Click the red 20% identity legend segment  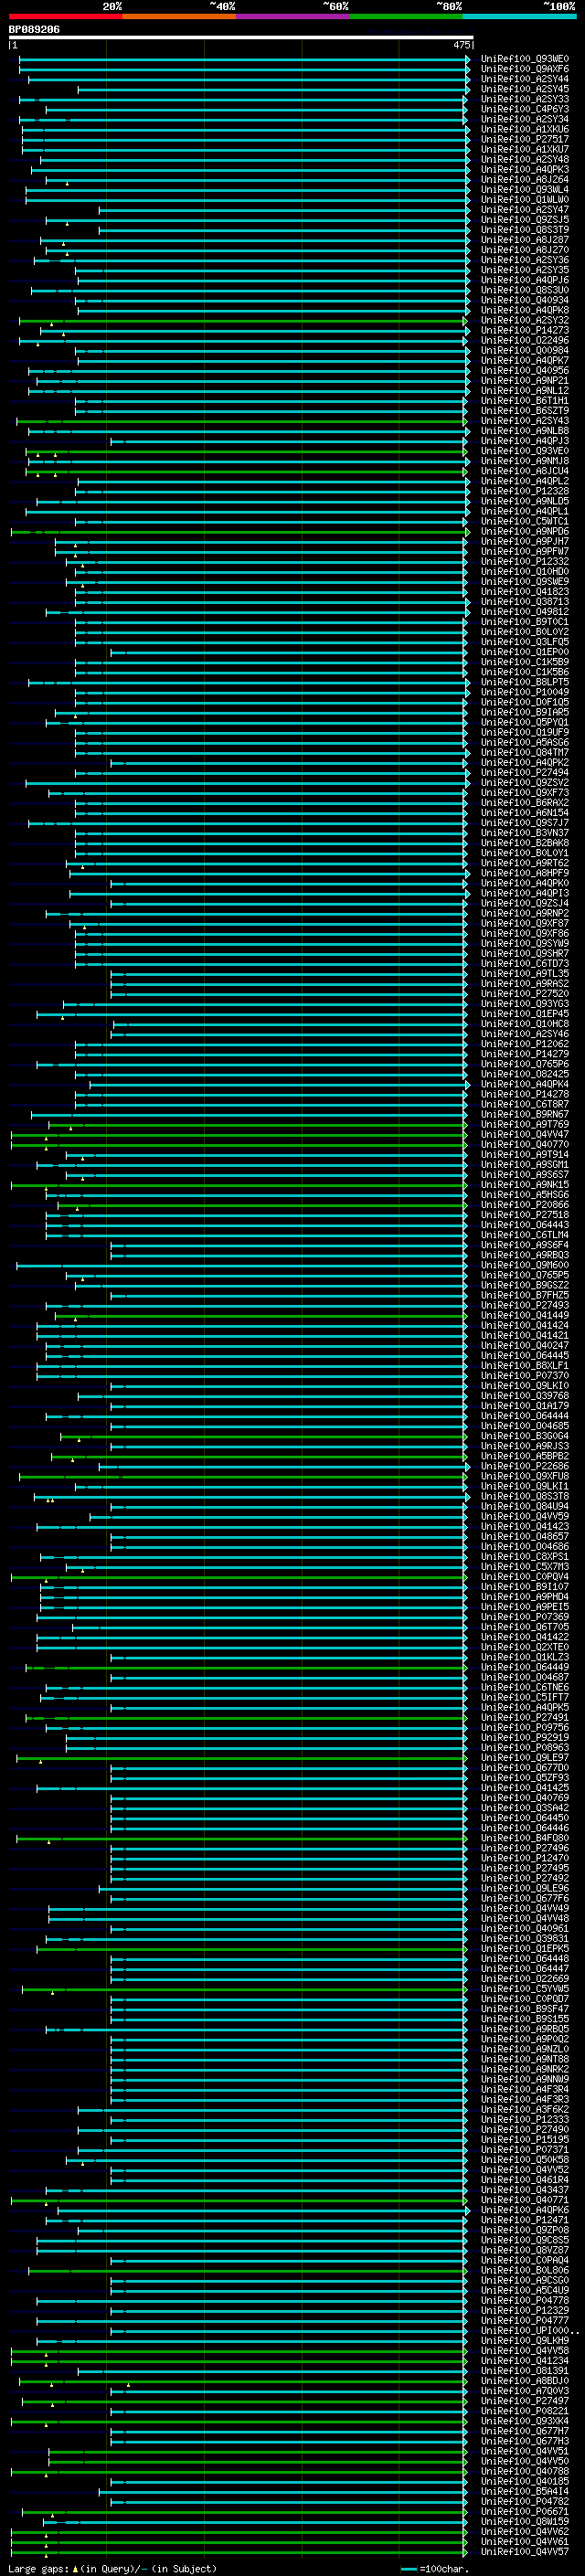coord(65,16)
